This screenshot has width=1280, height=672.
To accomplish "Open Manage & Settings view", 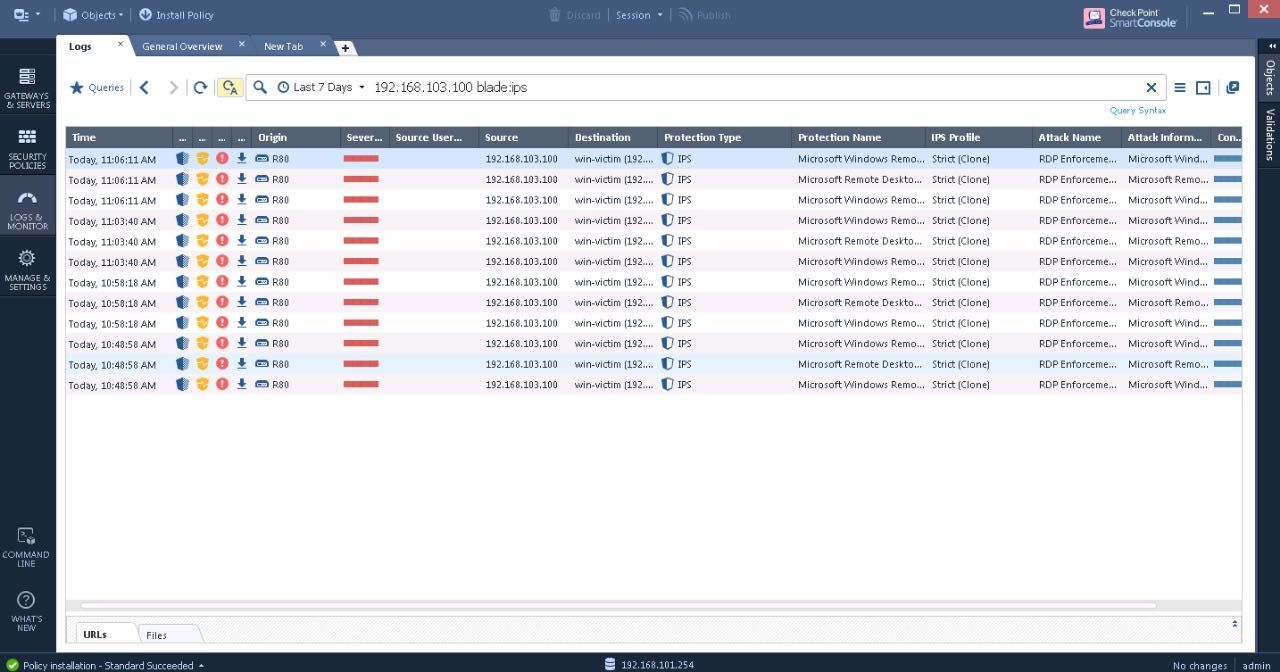I will (27, 270).
